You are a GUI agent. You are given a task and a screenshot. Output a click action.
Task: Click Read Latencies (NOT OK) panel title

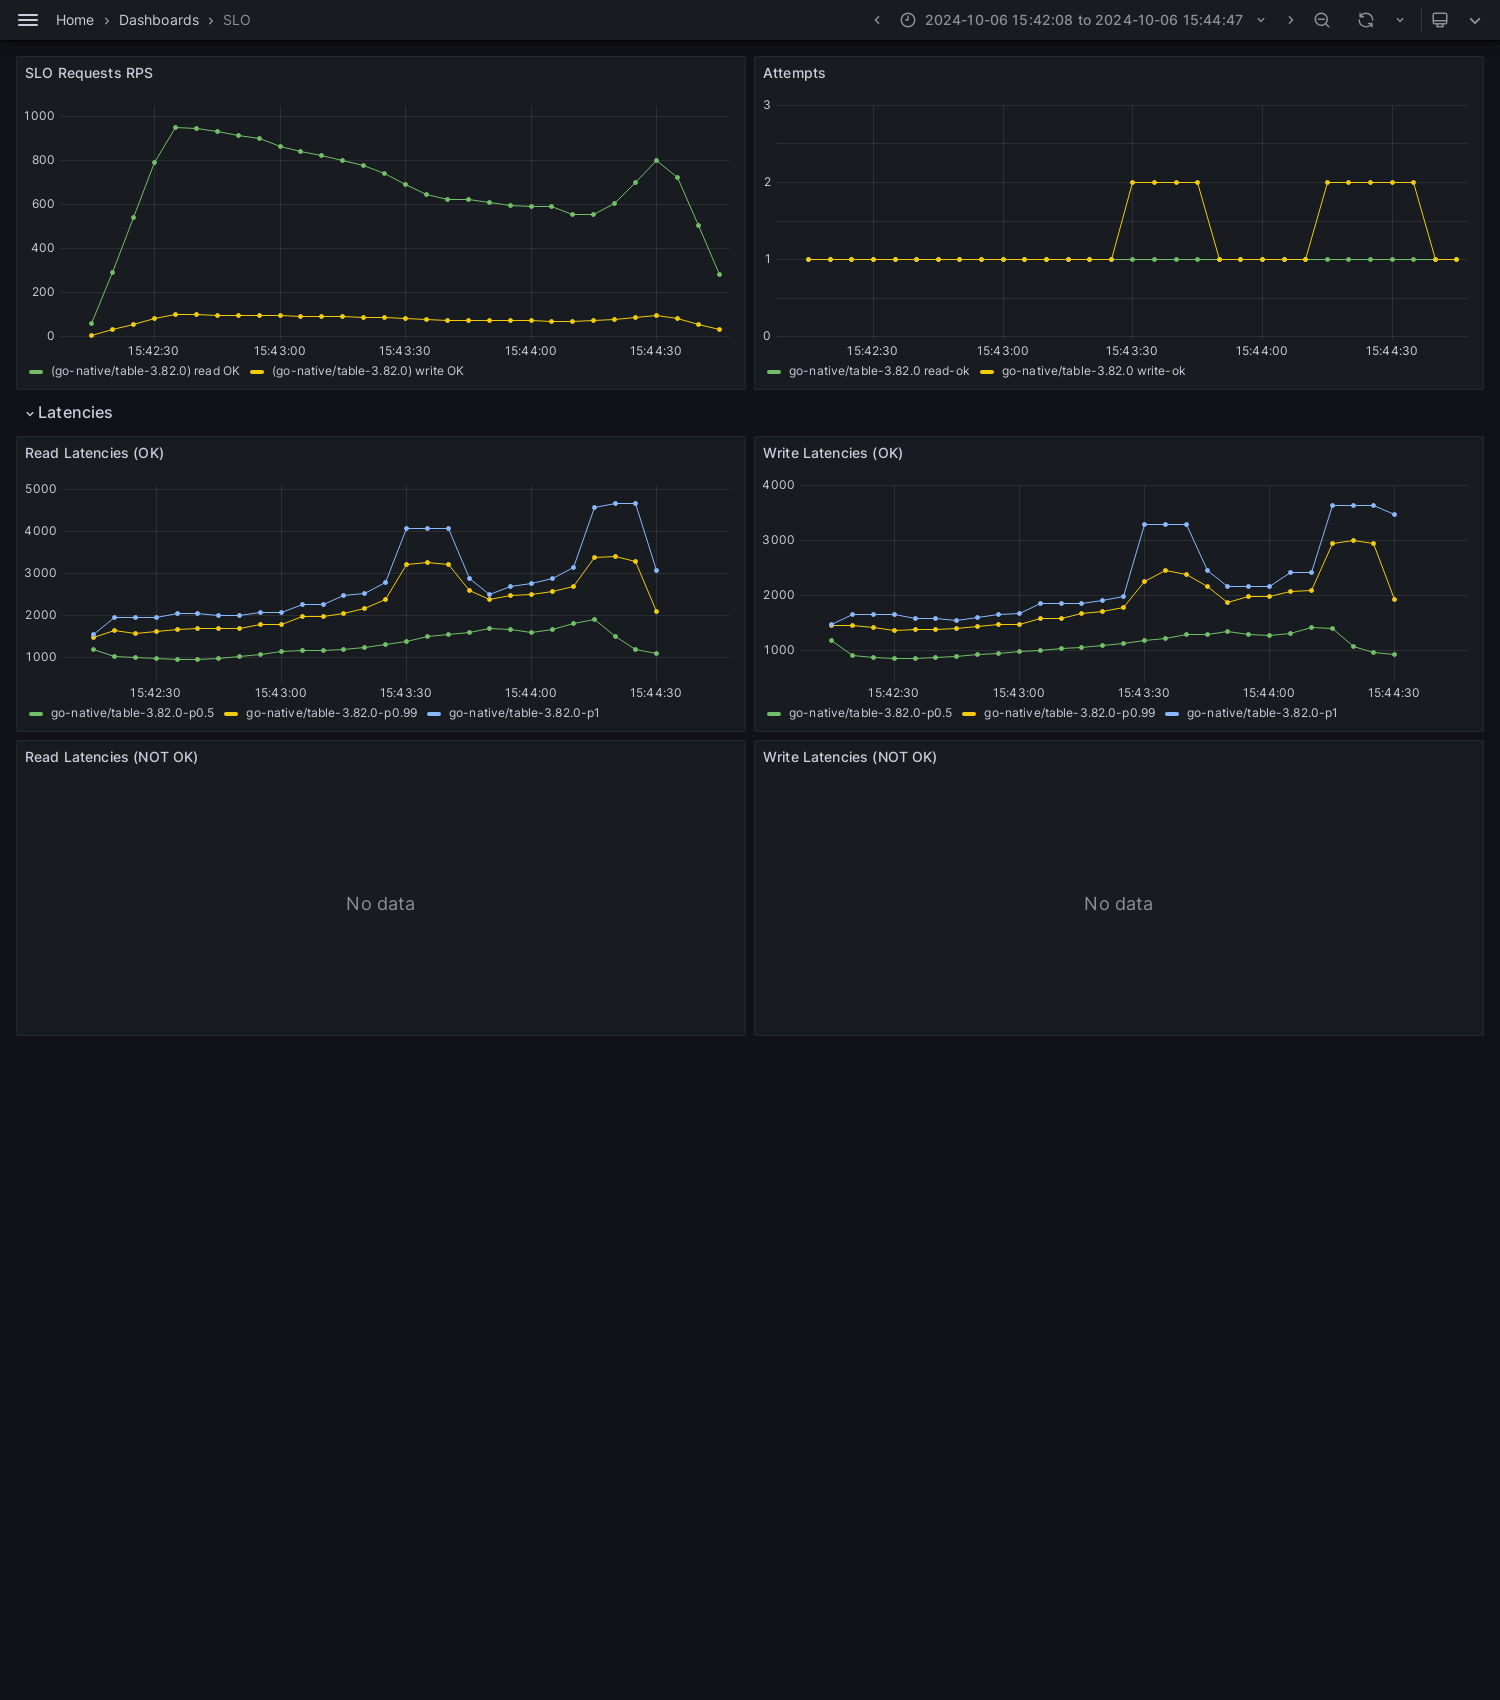(111, 757)
